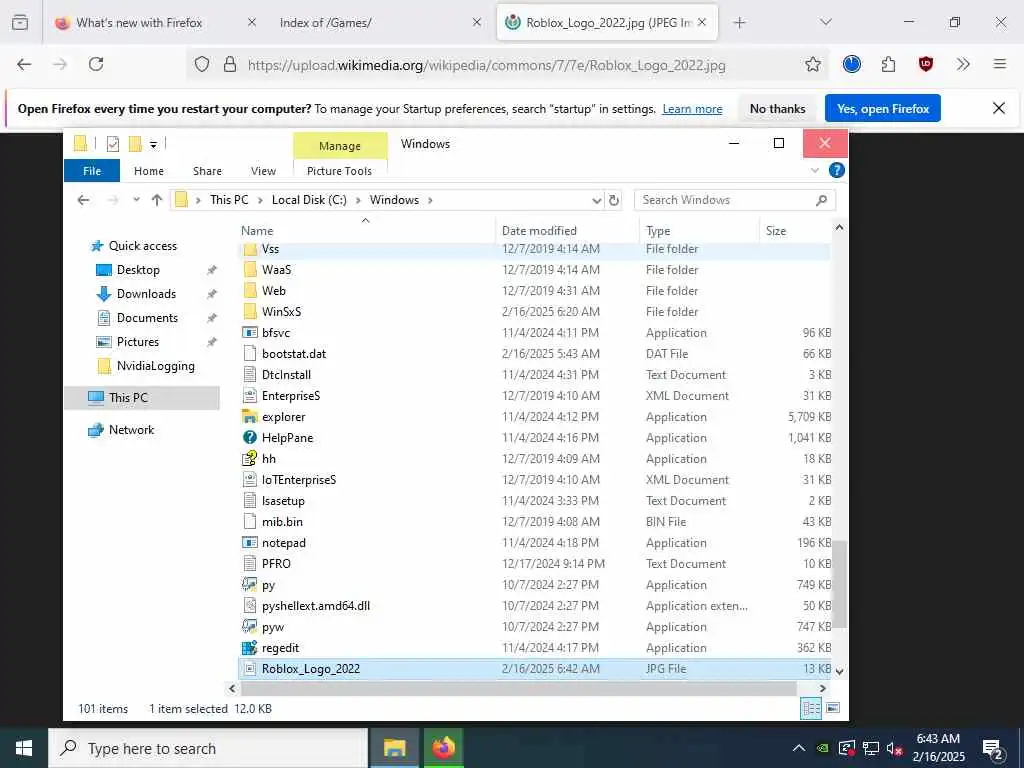Close the Index of /Games/ tab
The image size is (1024, 768).
click(x=477, y=22)
